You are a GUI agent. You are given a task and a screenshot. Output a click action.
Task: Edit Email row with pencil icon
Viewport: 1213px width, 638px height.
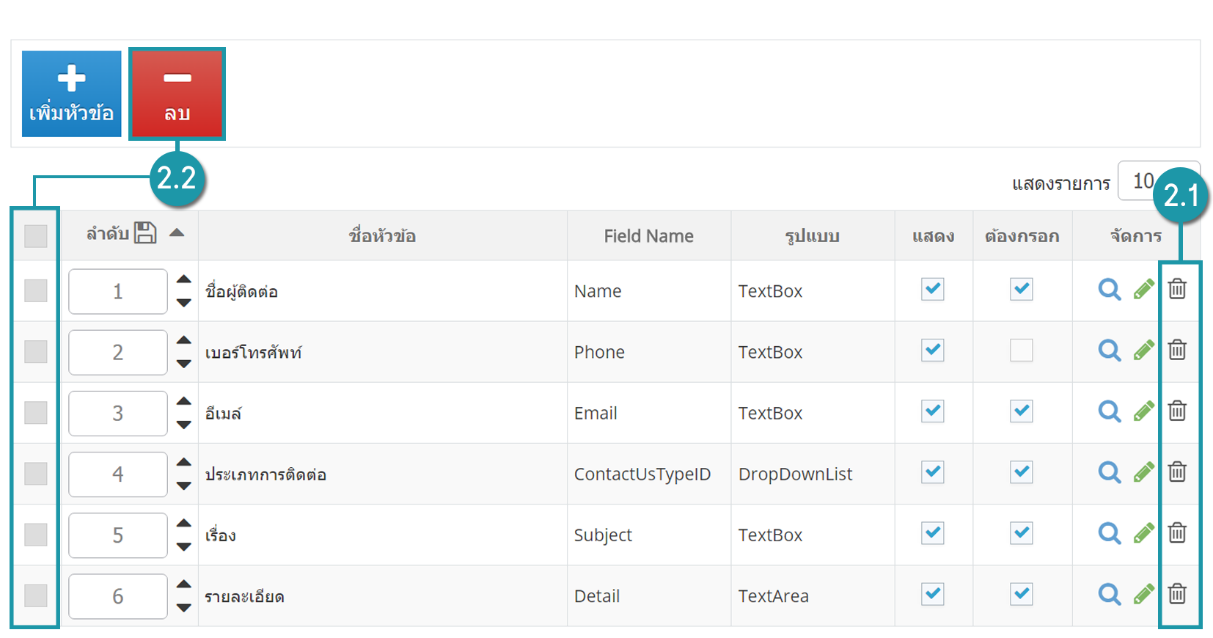pyautogui.click(x=1144, y=411)
